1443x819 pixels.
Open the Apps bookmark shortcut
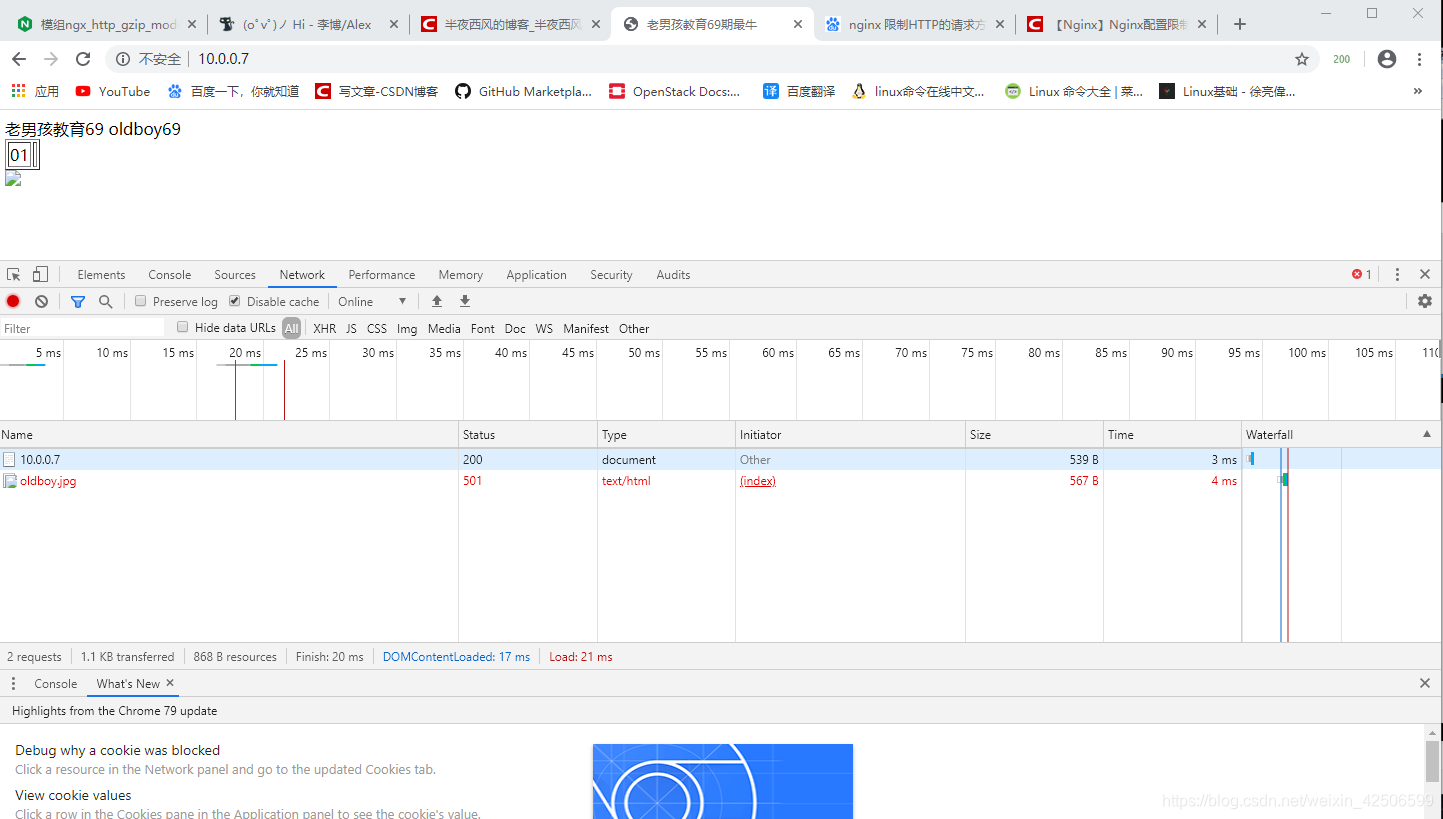click(35, 91)
